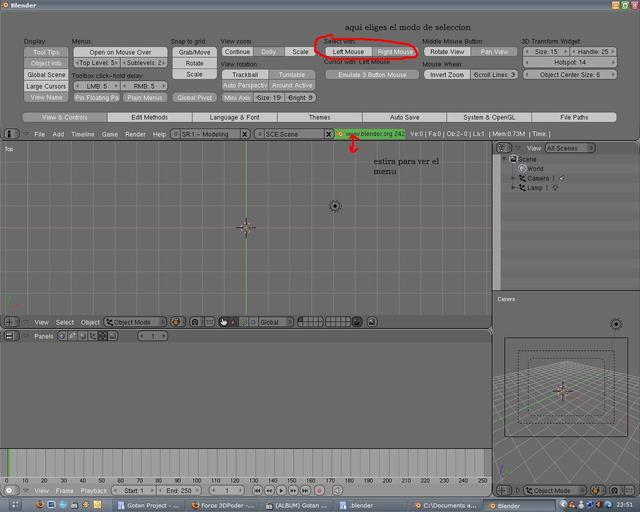This screenshot has height=512, width=640.
Task: Adjust the LMB: 5 delay field
Action: (97, 86)
